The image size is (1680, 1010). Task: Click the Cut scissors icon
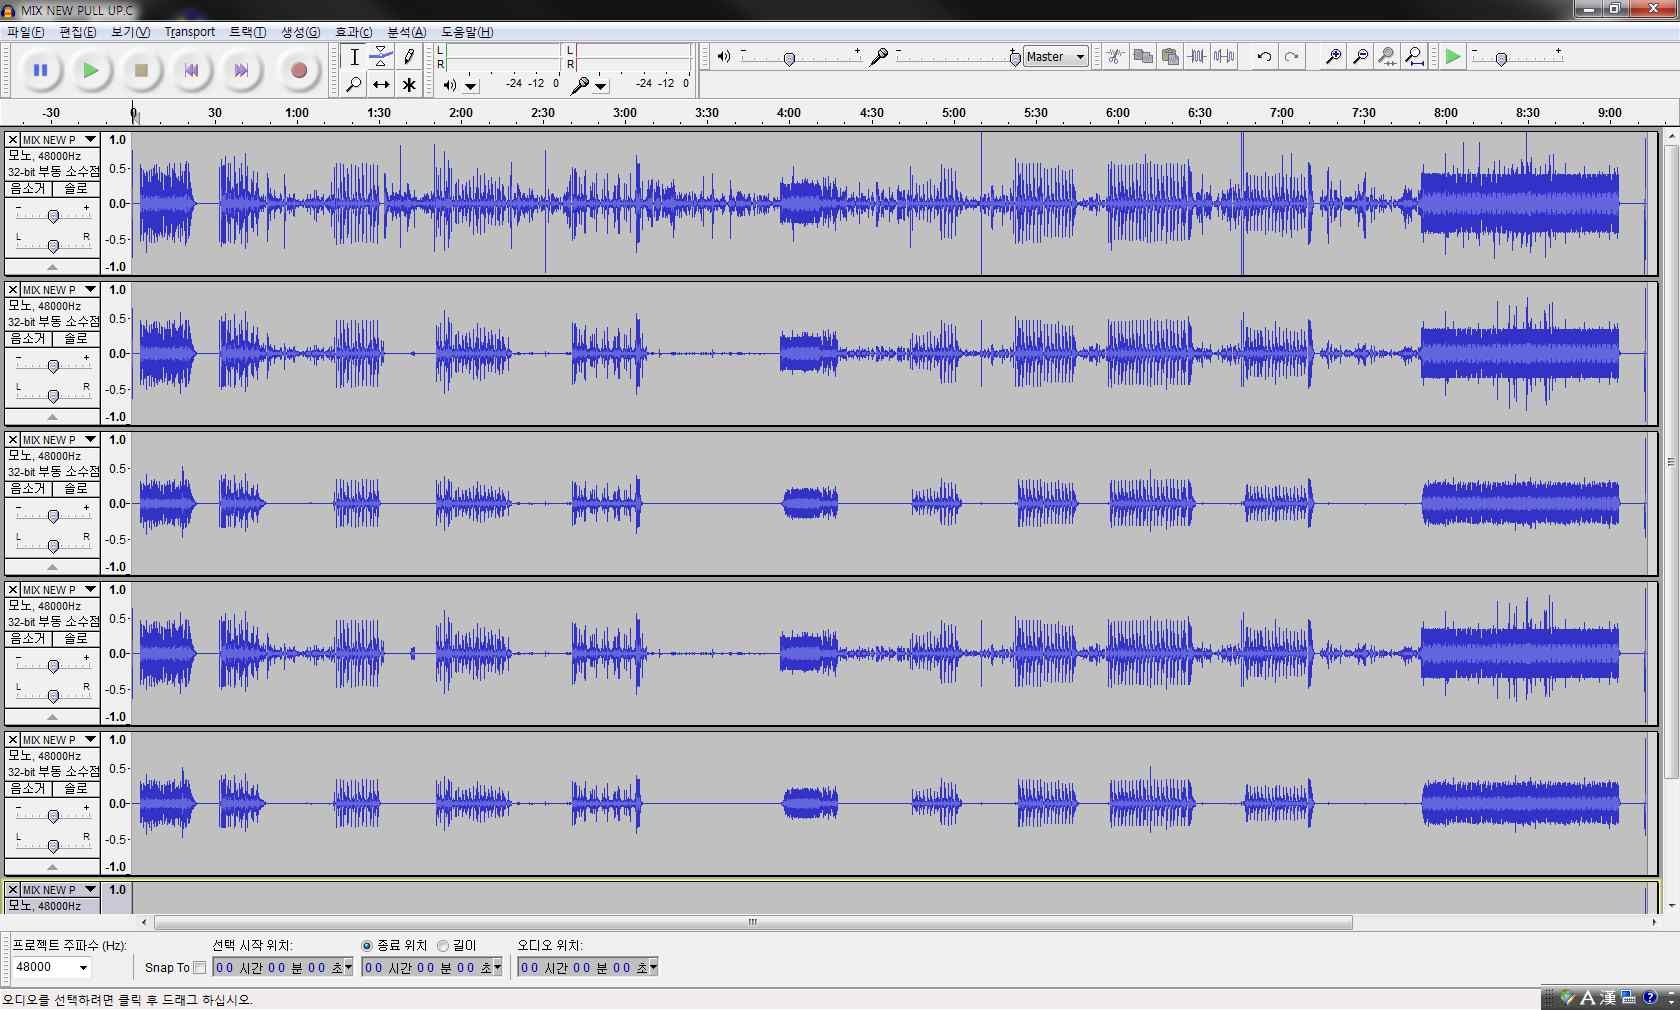point(1115,56)
